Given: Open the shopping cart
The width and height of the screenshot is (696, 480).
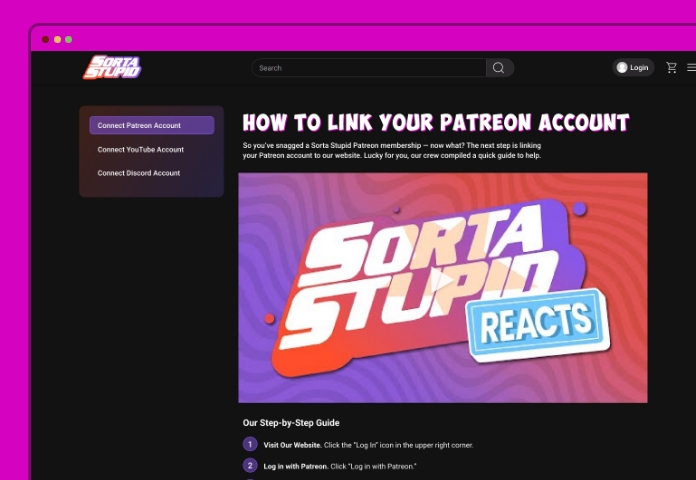Looking at the screenshot, I should click(671, 68).
